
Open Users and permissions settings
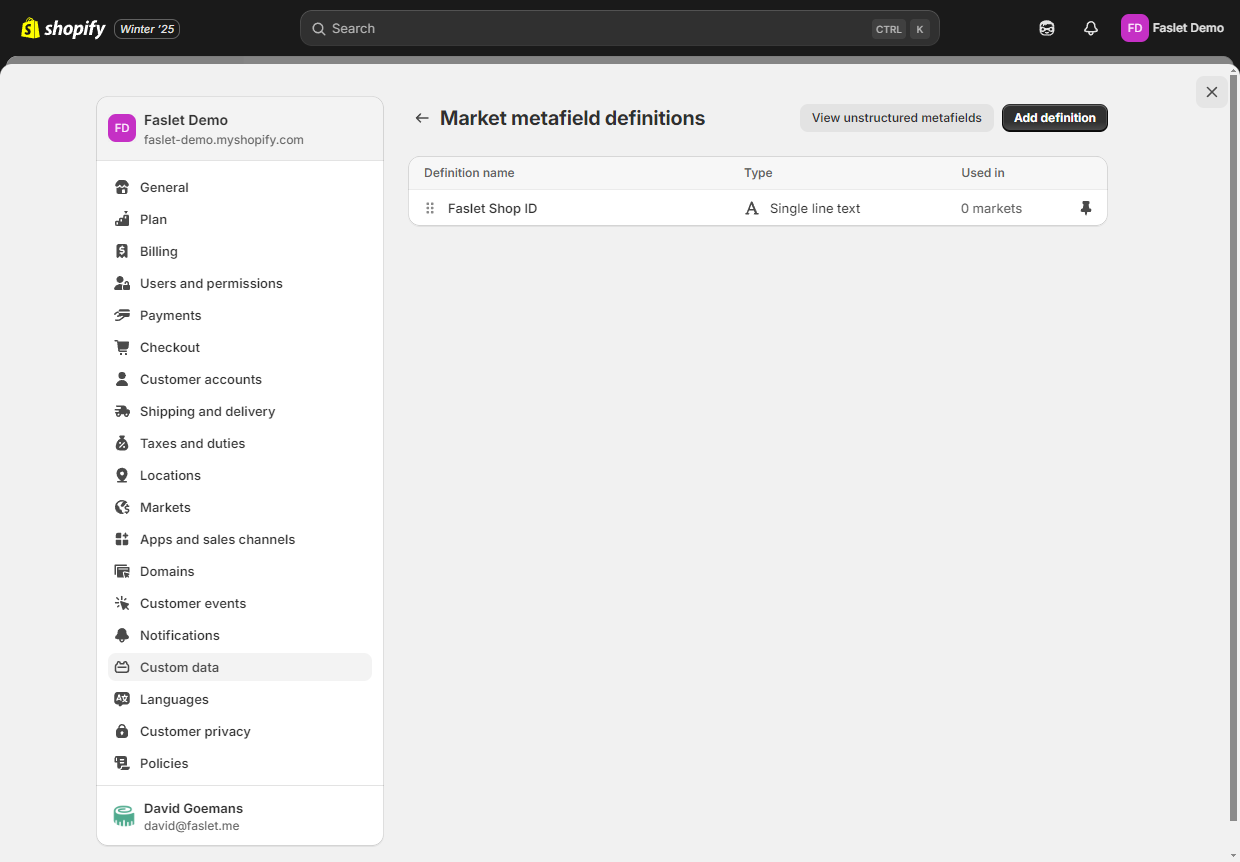240,283
